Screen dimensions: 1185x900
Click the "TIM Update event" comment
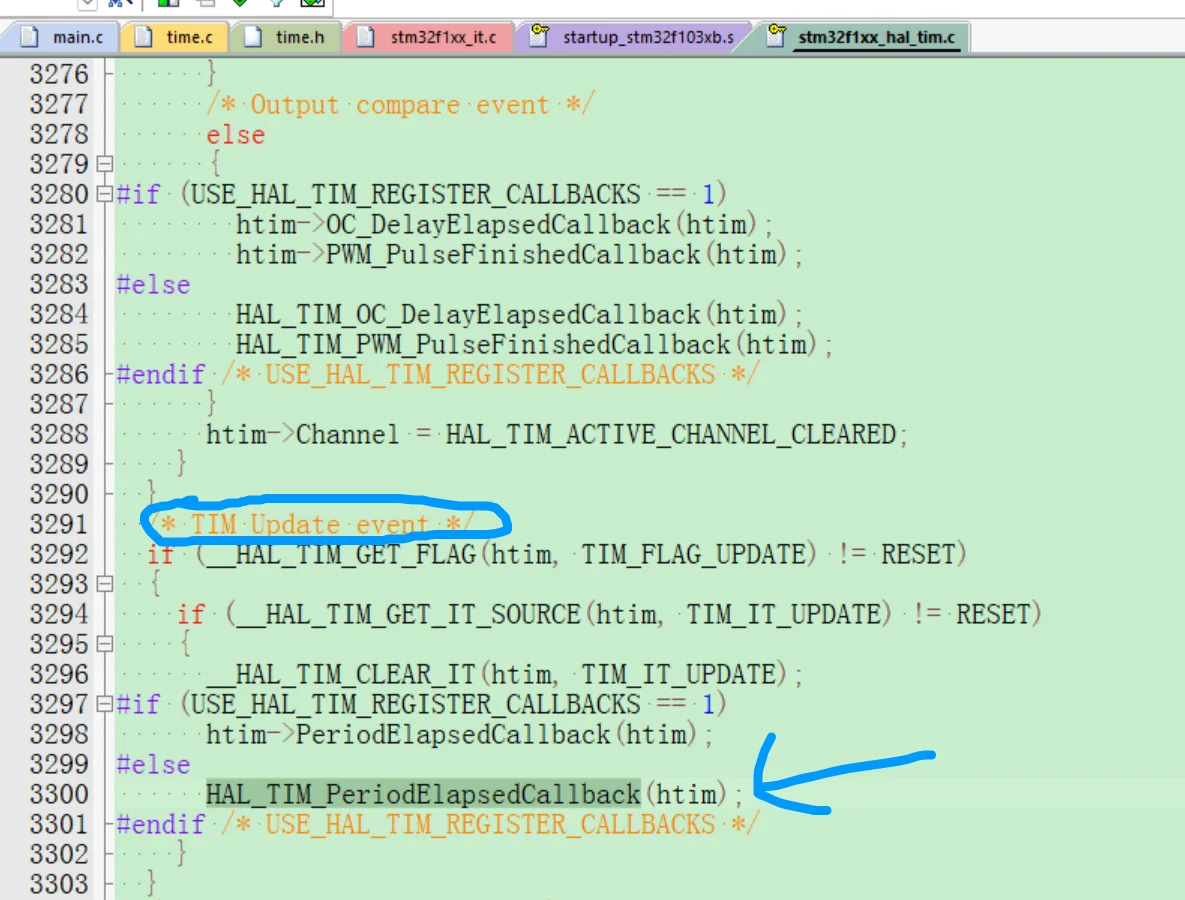tap(311, 524)
